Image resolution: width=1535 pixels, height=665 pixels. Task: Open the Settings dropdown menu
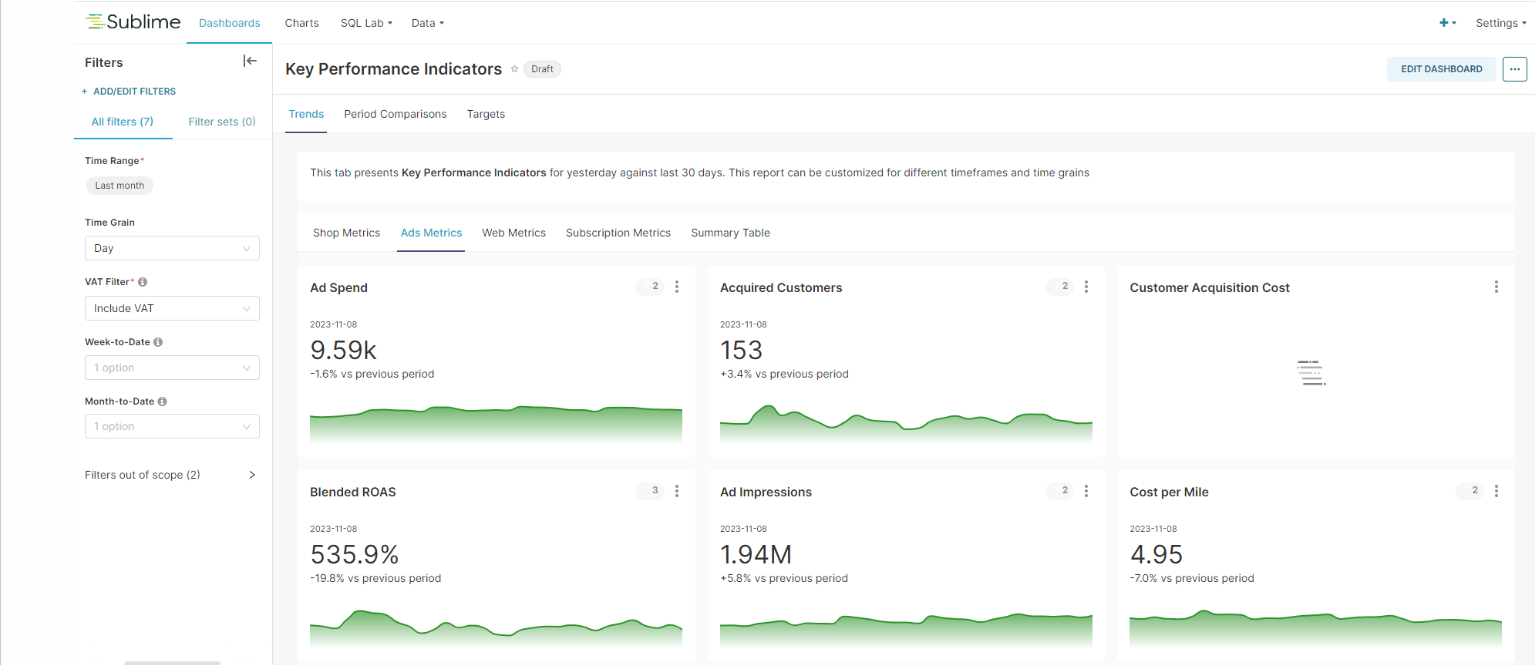(x=1501, y=23)
